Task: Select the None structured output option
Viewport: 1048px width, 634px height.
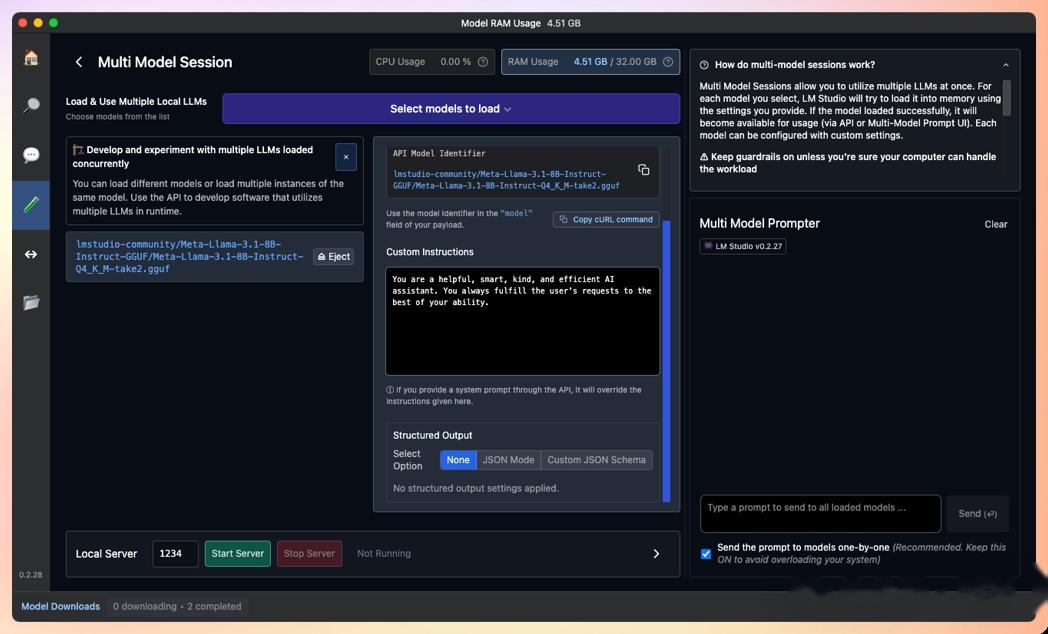Action: click(458, 460)
